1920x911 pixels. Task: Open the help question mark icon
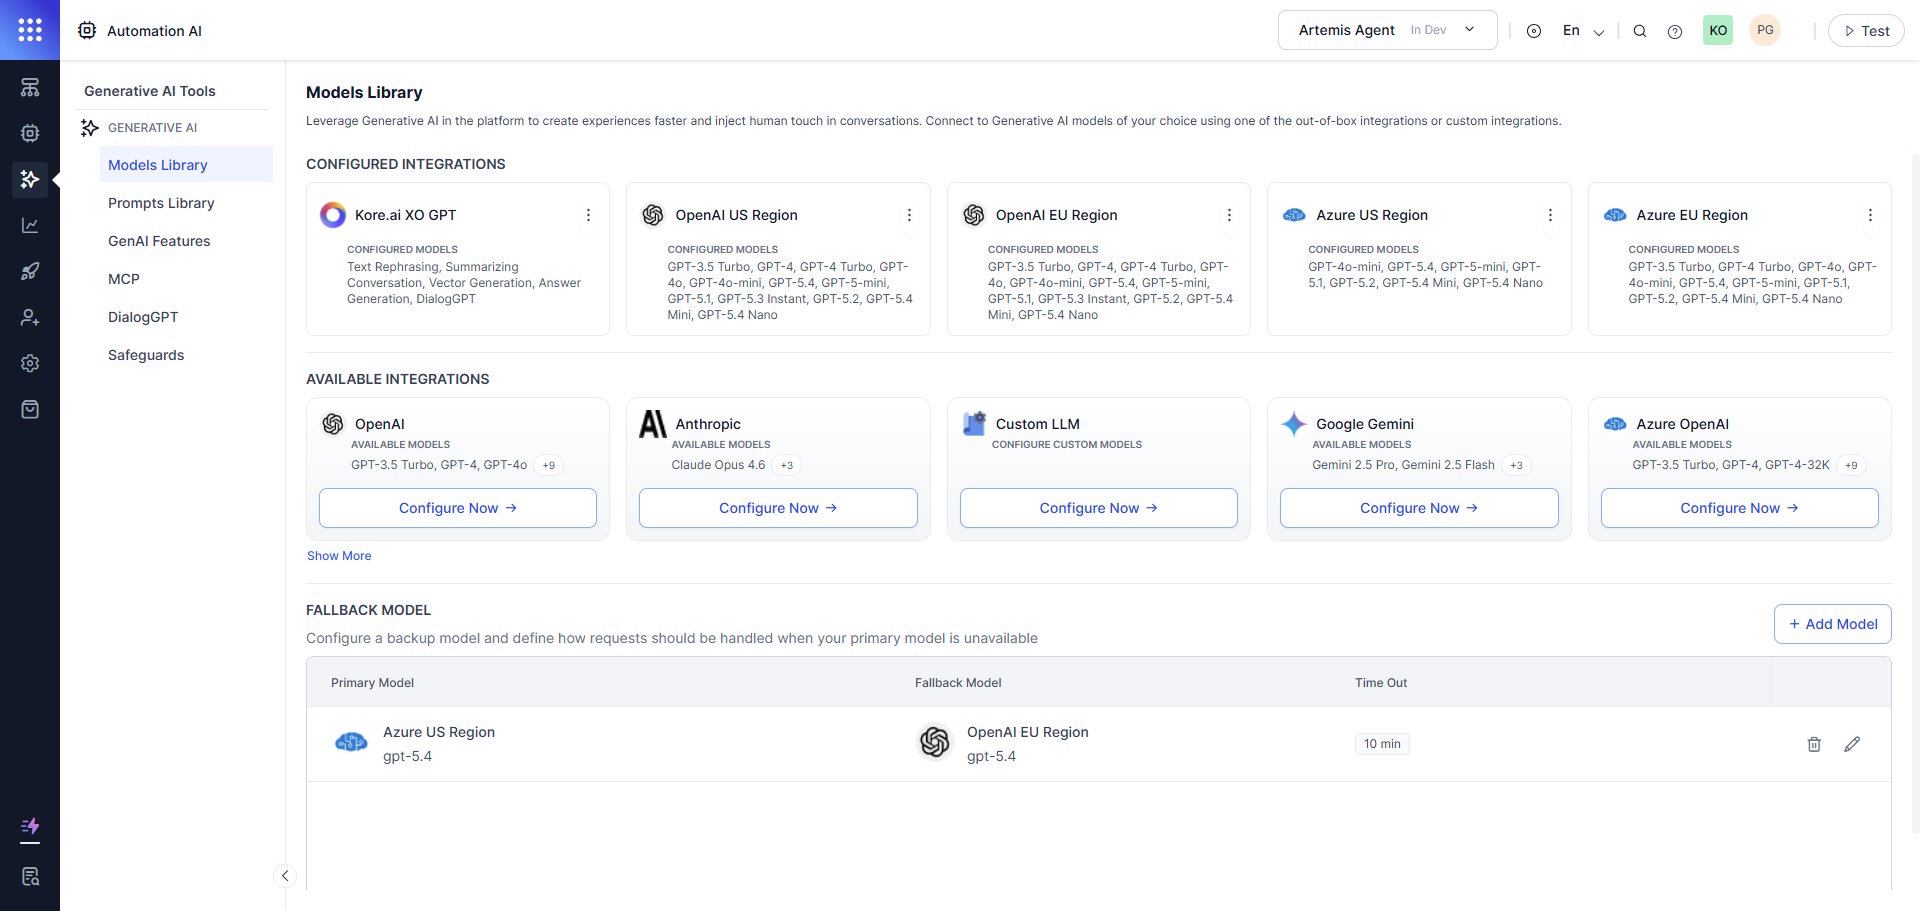pyautogui.click(x=1675, y=31)
